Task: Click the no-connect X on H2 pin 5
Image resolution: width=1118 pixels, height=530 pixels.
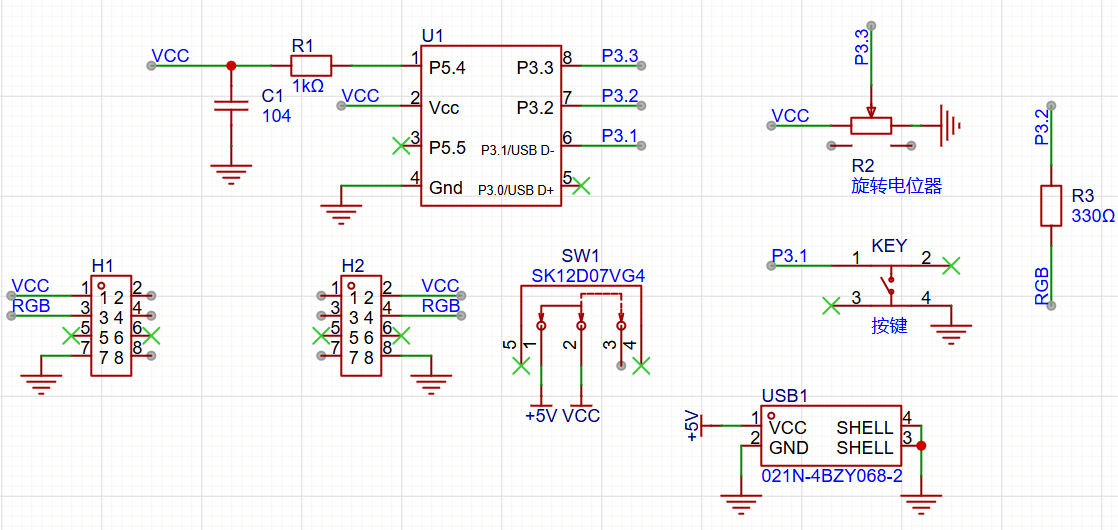Action: click(322, 335)
